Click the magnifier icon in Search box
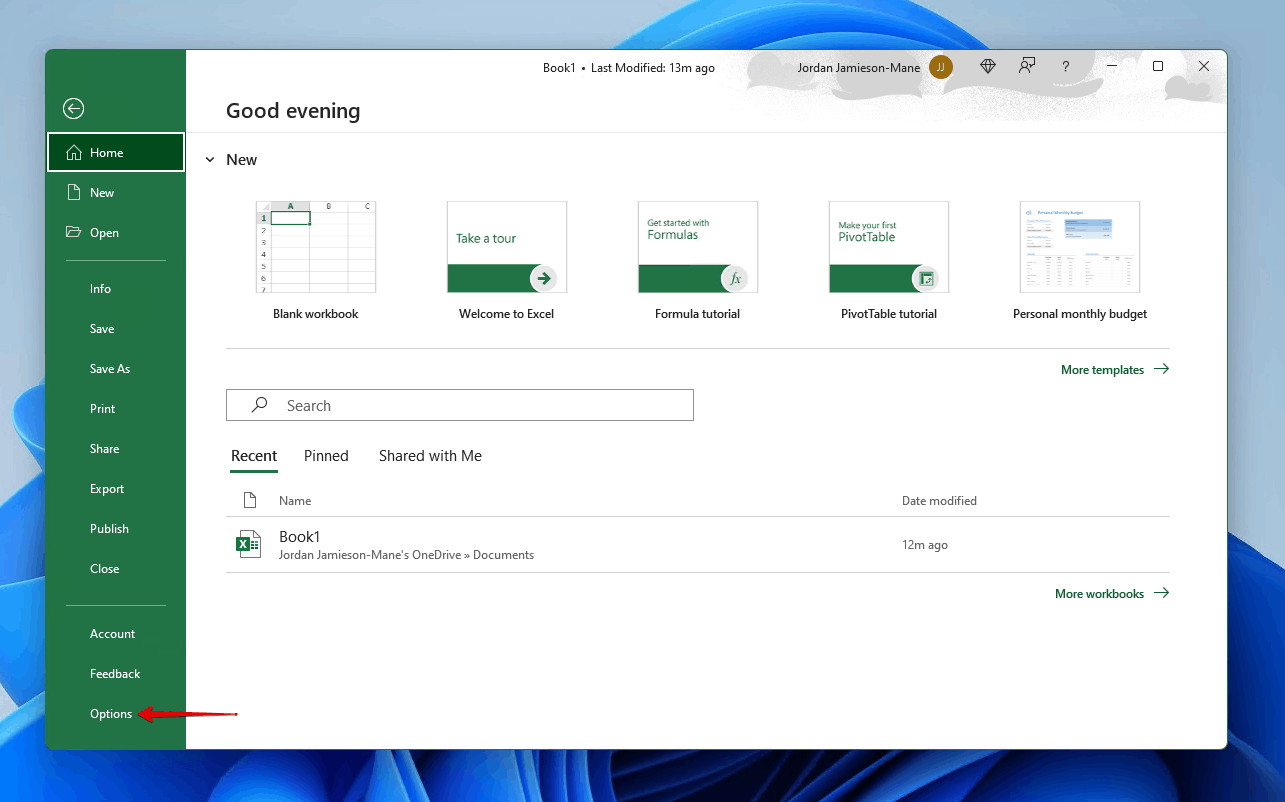The image size is (1285, 802). [x=260, y=405]
